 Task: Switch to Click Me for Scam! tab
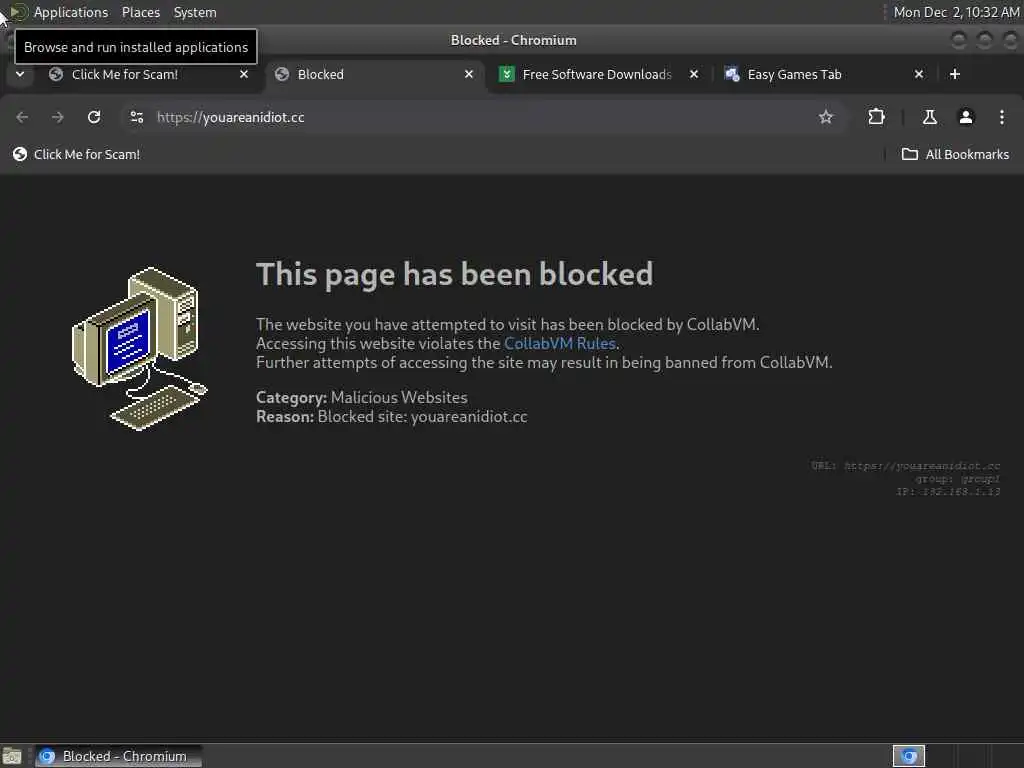(149, 74)
